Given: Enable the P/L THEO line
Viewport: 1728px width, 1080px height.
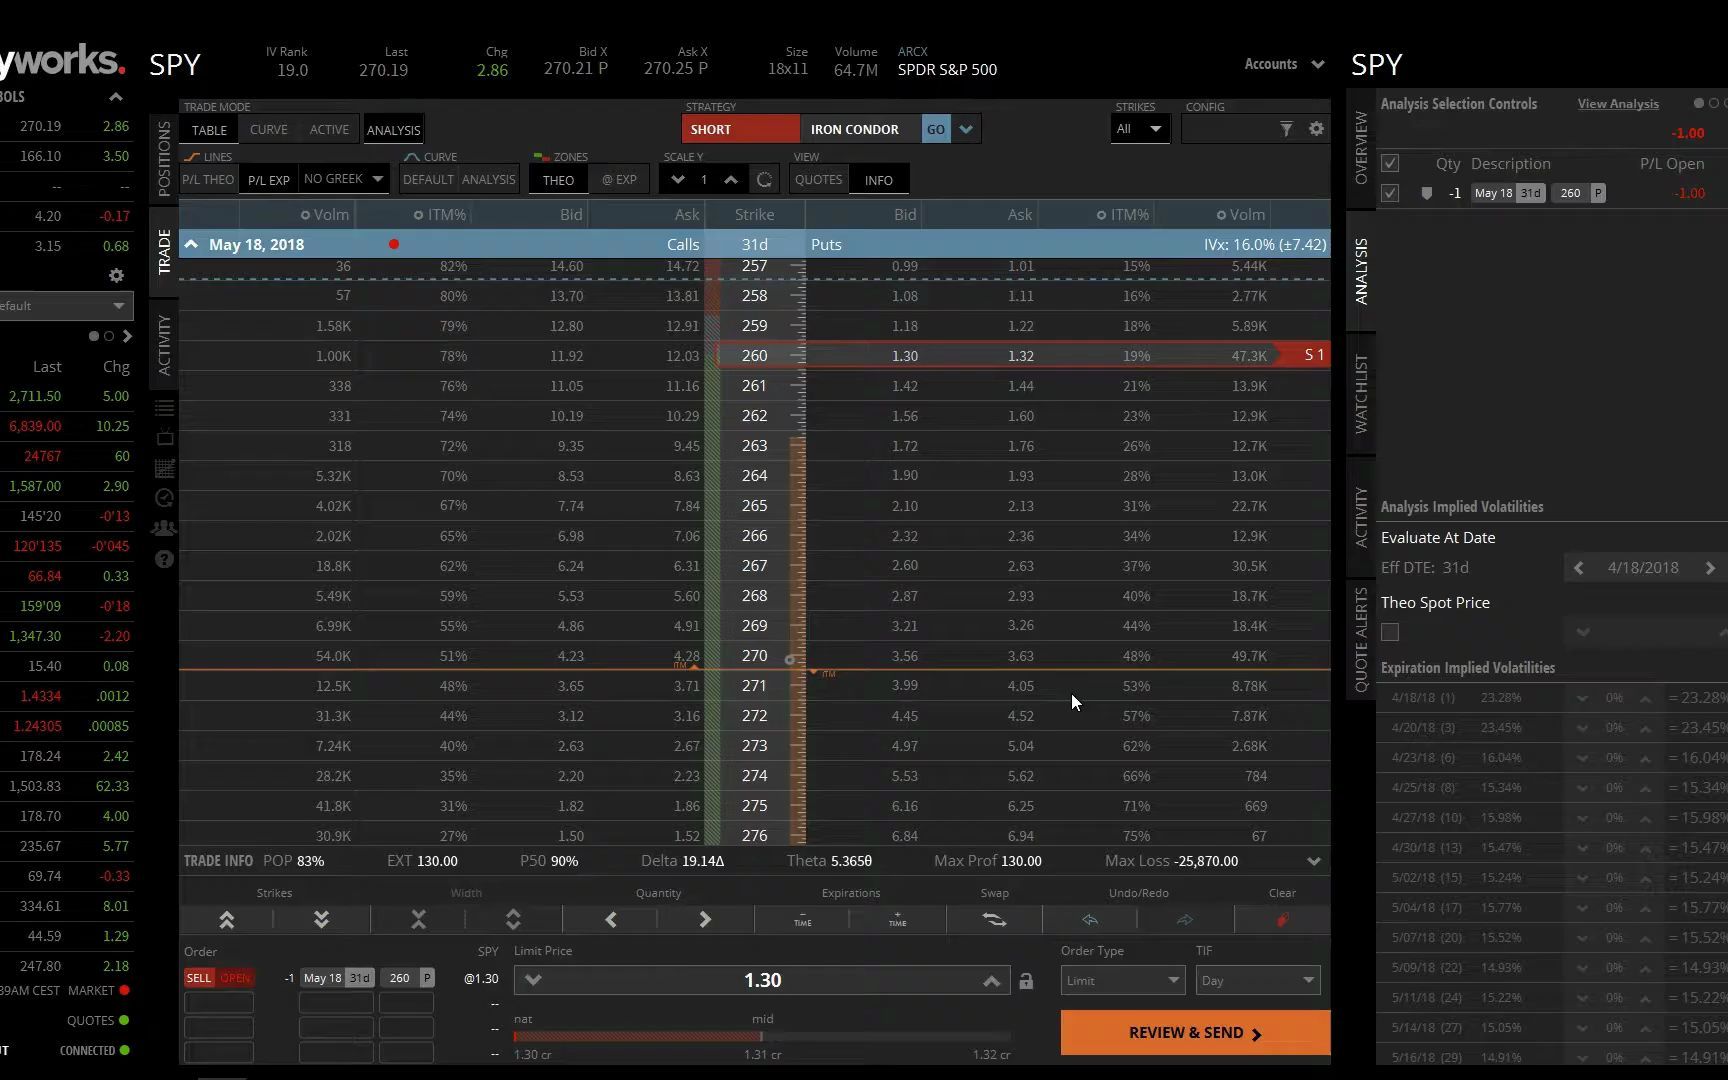Looking at the screenshot, I should coord(208,180).
